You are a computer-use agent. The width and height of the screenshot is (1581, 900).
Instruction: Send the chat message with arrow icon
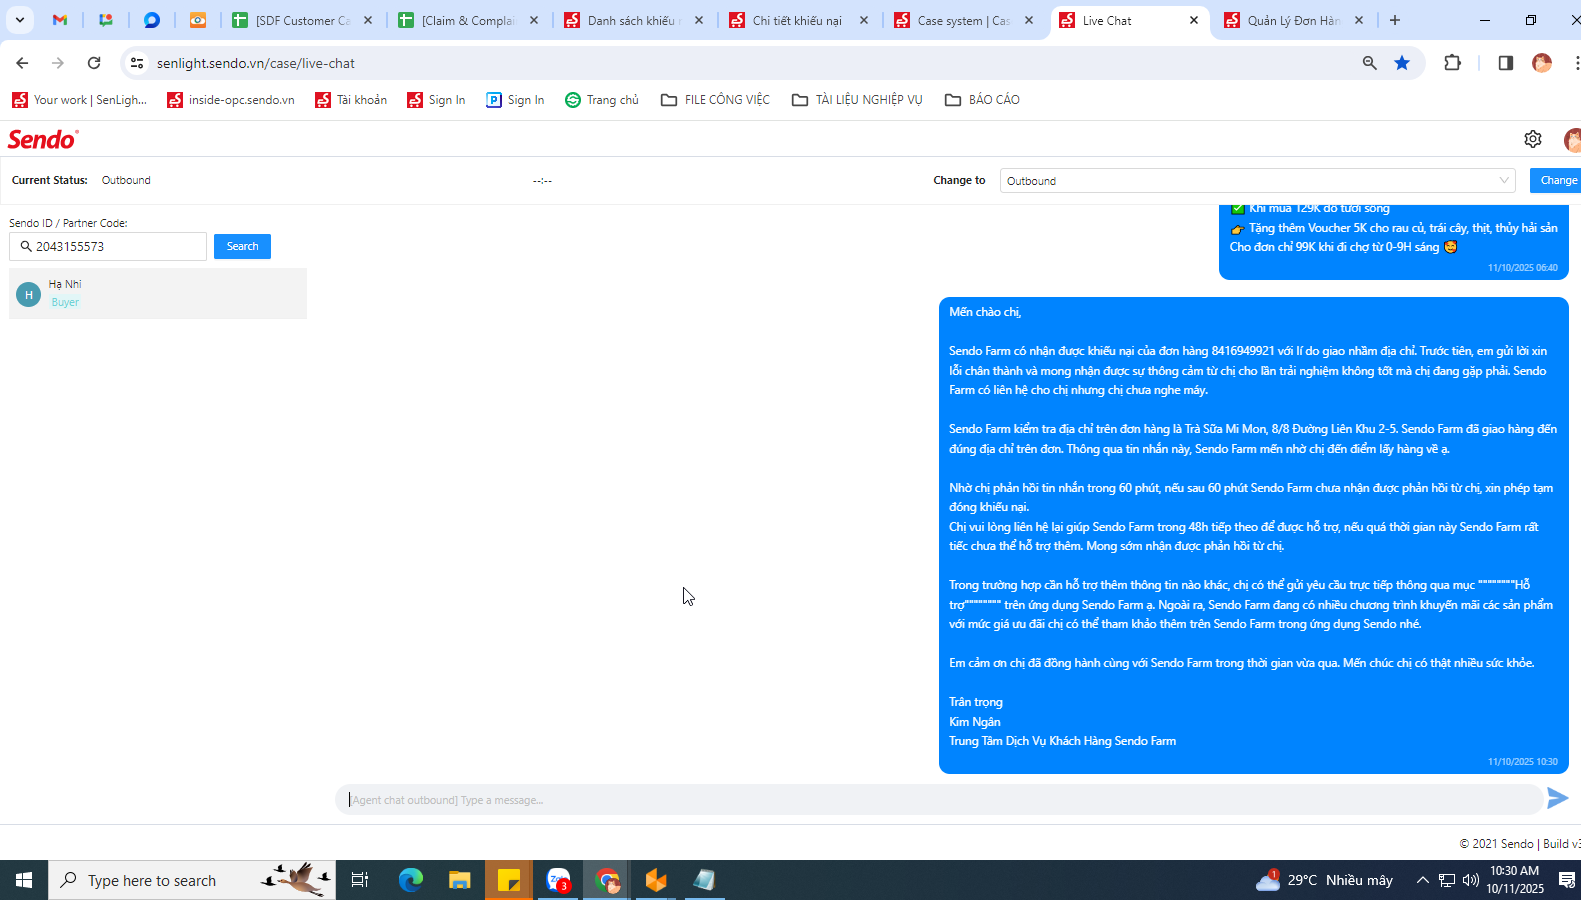click(x=1557, y=798)
